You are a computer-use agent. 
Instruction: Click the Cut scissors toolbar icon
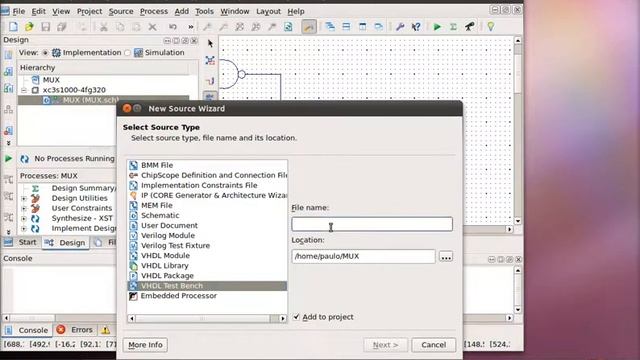104,27
